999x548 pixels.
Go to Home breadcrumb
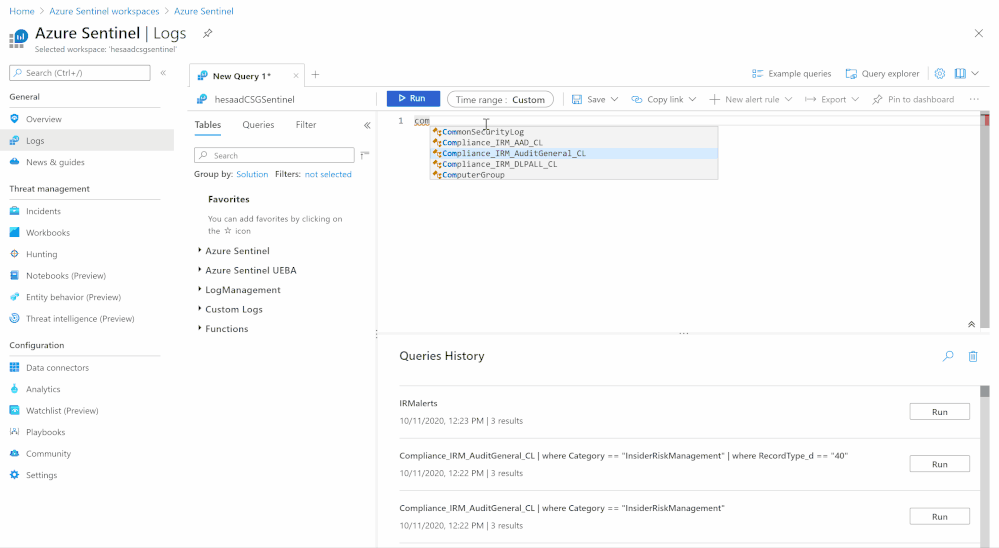tap(22, 11)
